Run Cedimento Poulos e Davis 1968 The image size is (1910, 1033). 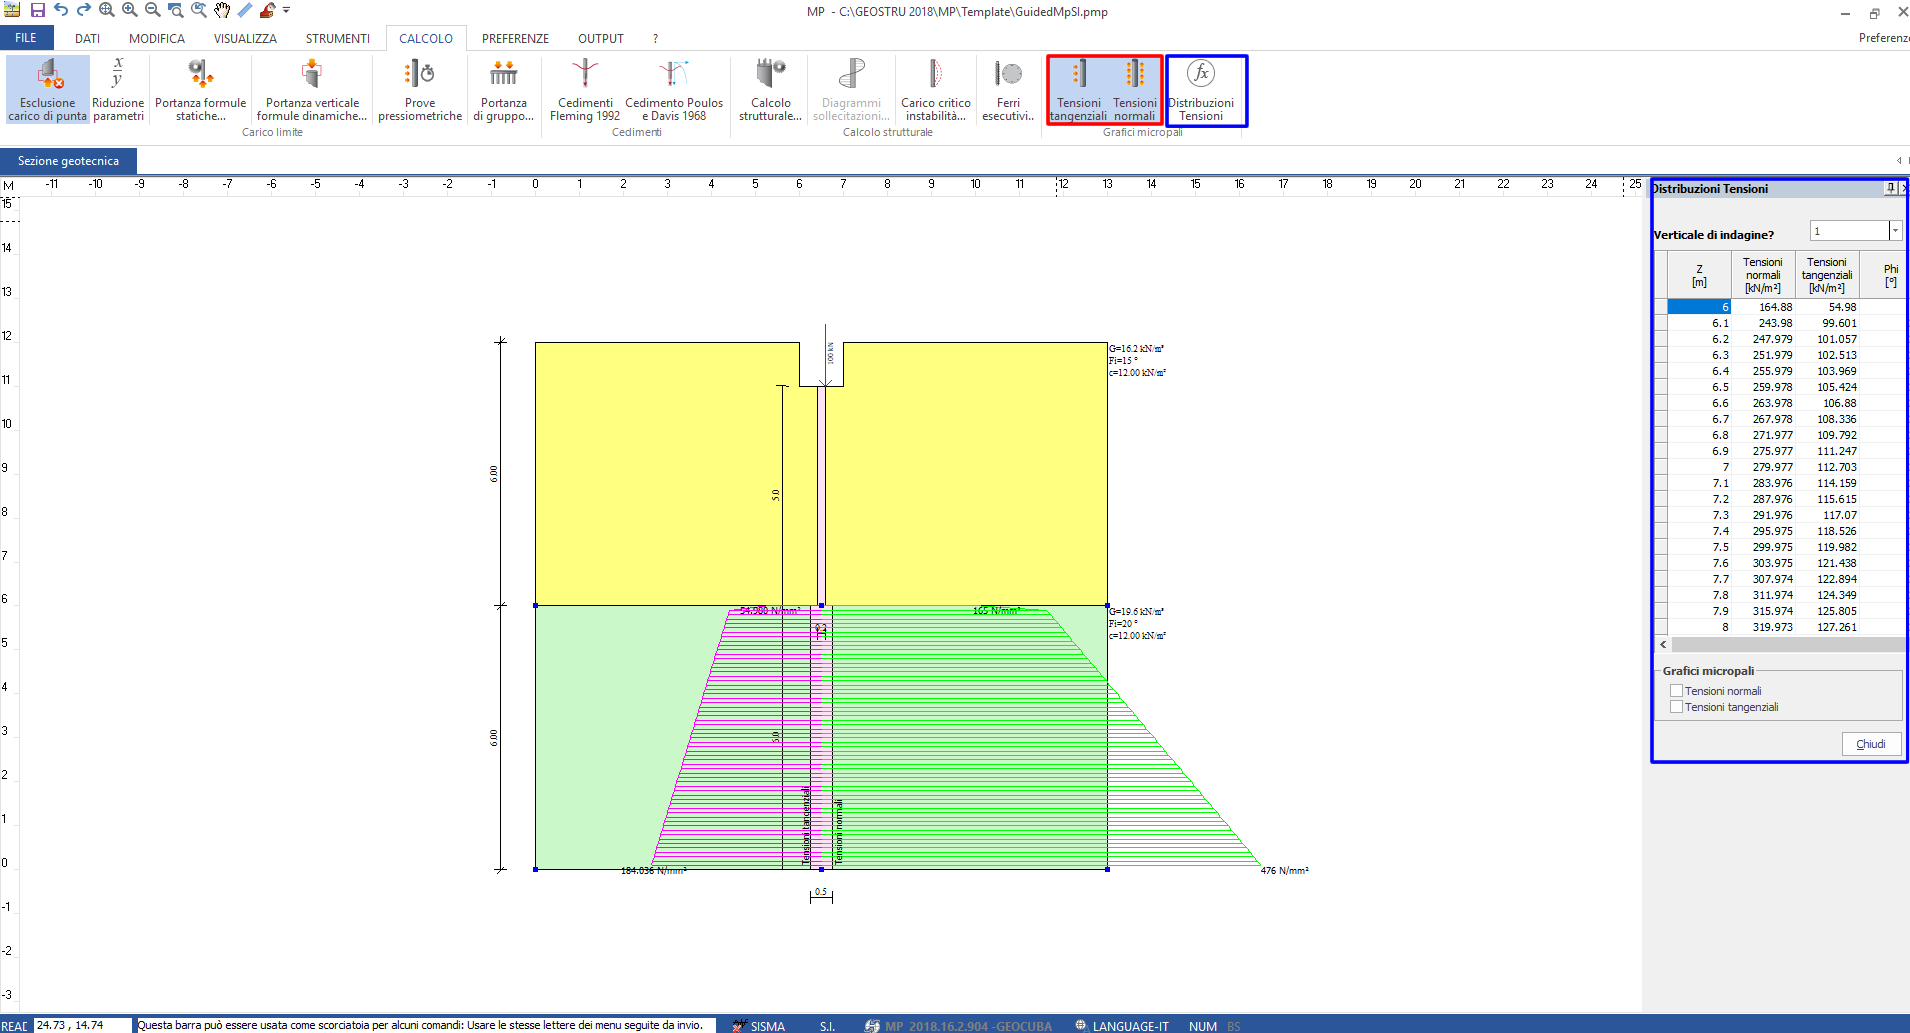674,90
